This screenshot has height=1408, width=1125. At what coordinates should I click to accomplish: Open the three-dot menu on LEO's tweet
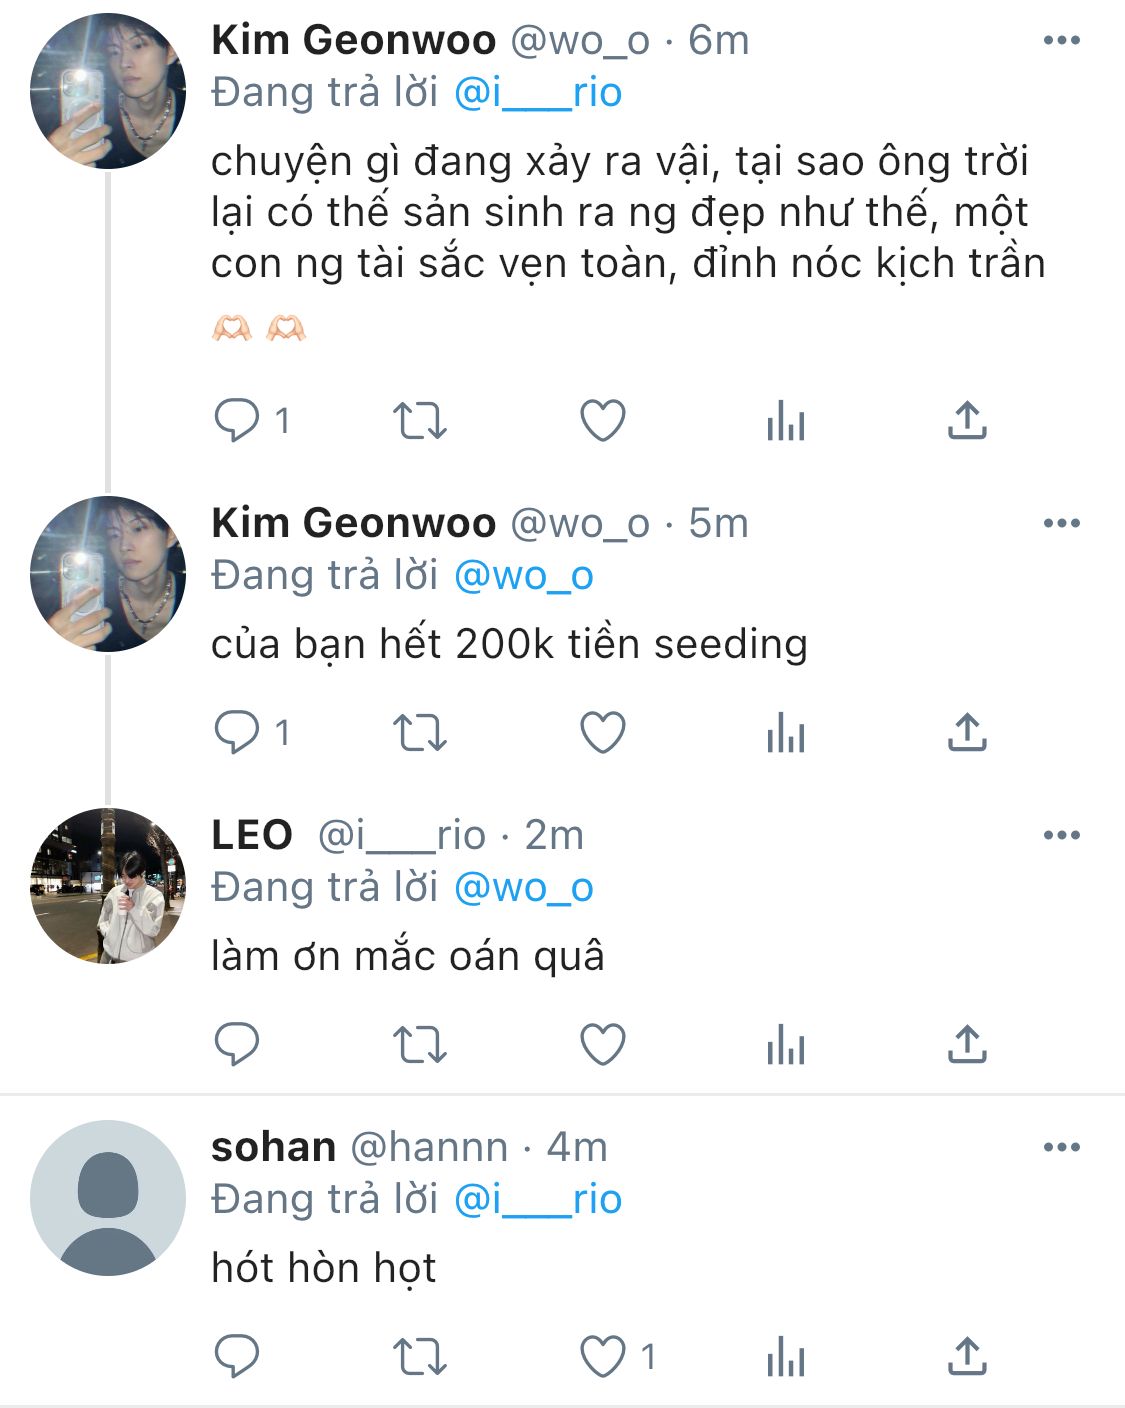click(1061, 835)
